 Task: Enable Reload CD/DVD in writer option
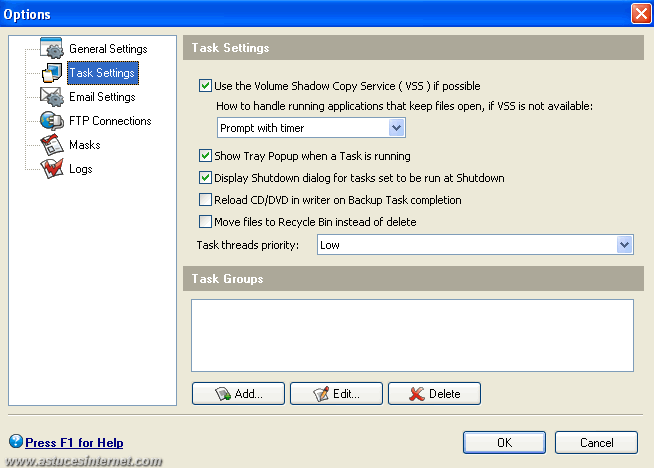205,200
